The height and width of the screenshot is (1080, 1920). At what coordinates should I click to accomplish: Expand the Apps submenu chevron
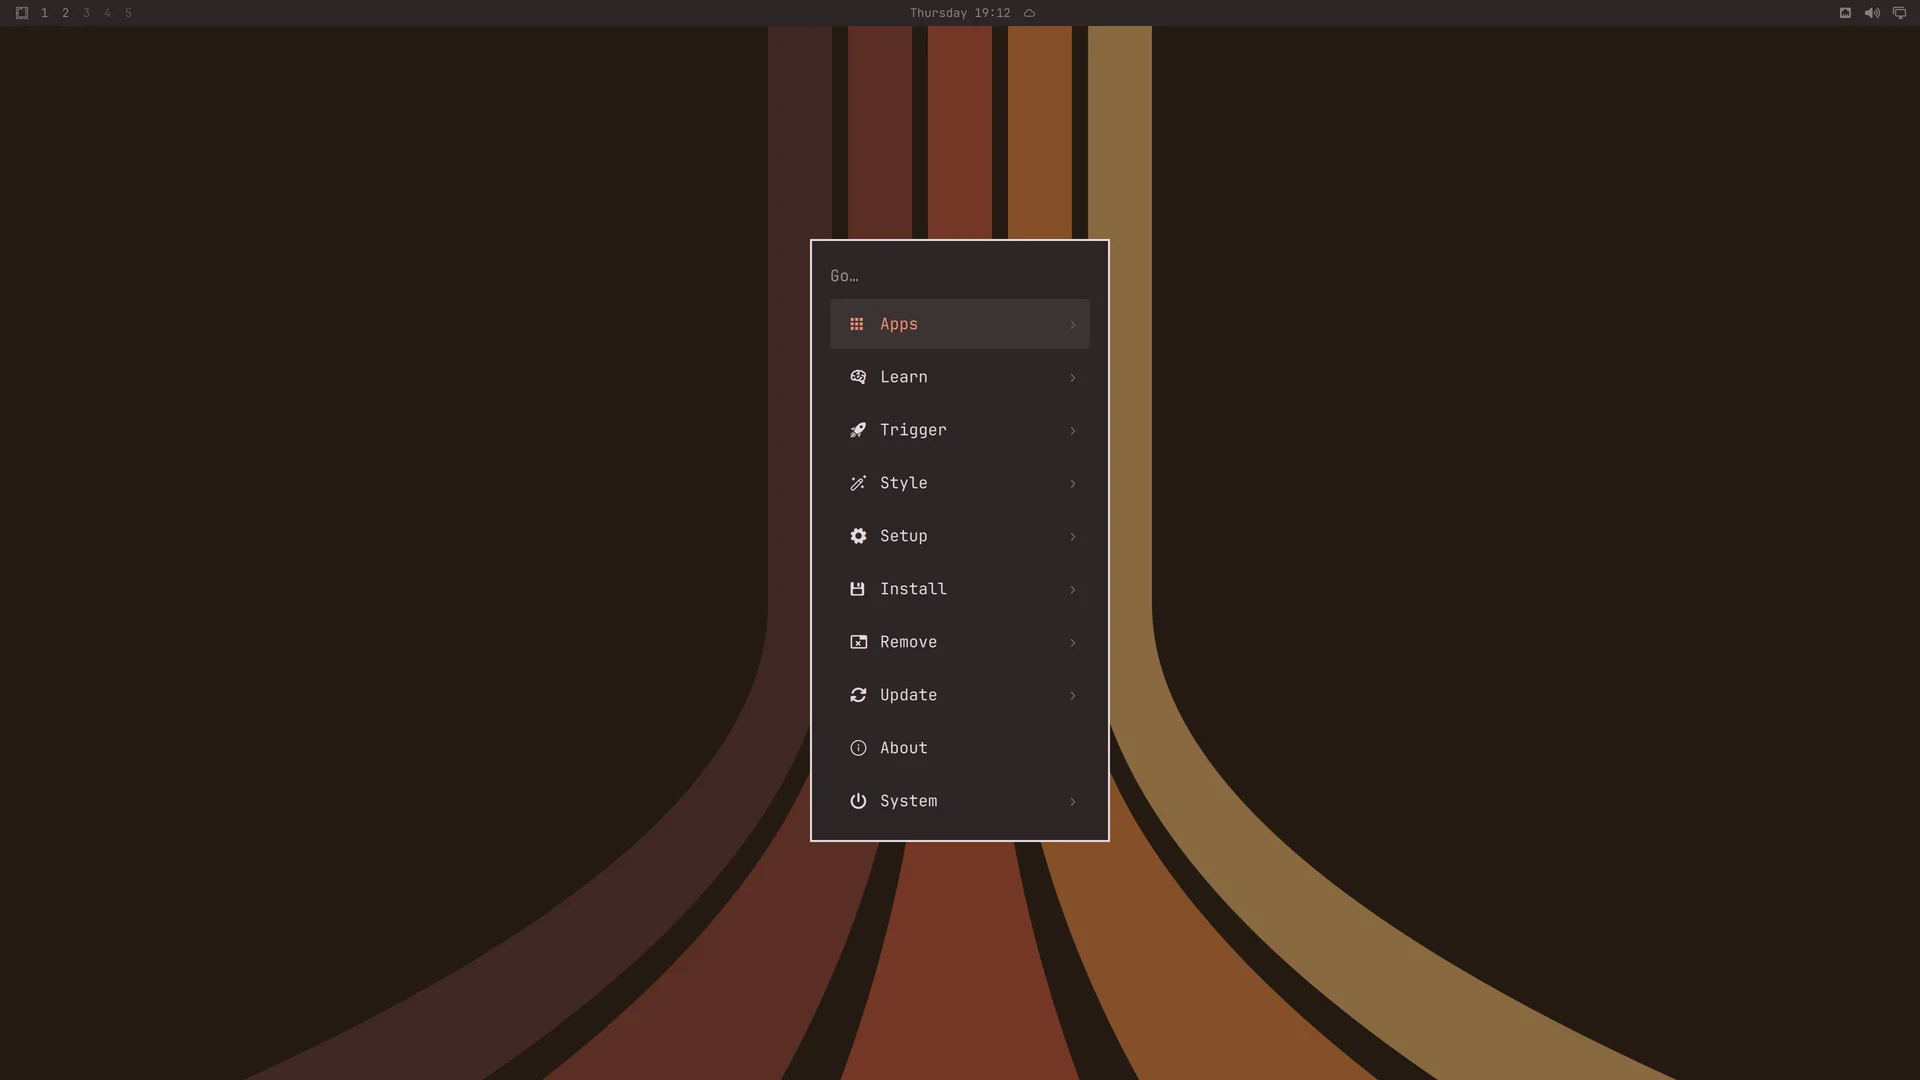(1073, 324)
